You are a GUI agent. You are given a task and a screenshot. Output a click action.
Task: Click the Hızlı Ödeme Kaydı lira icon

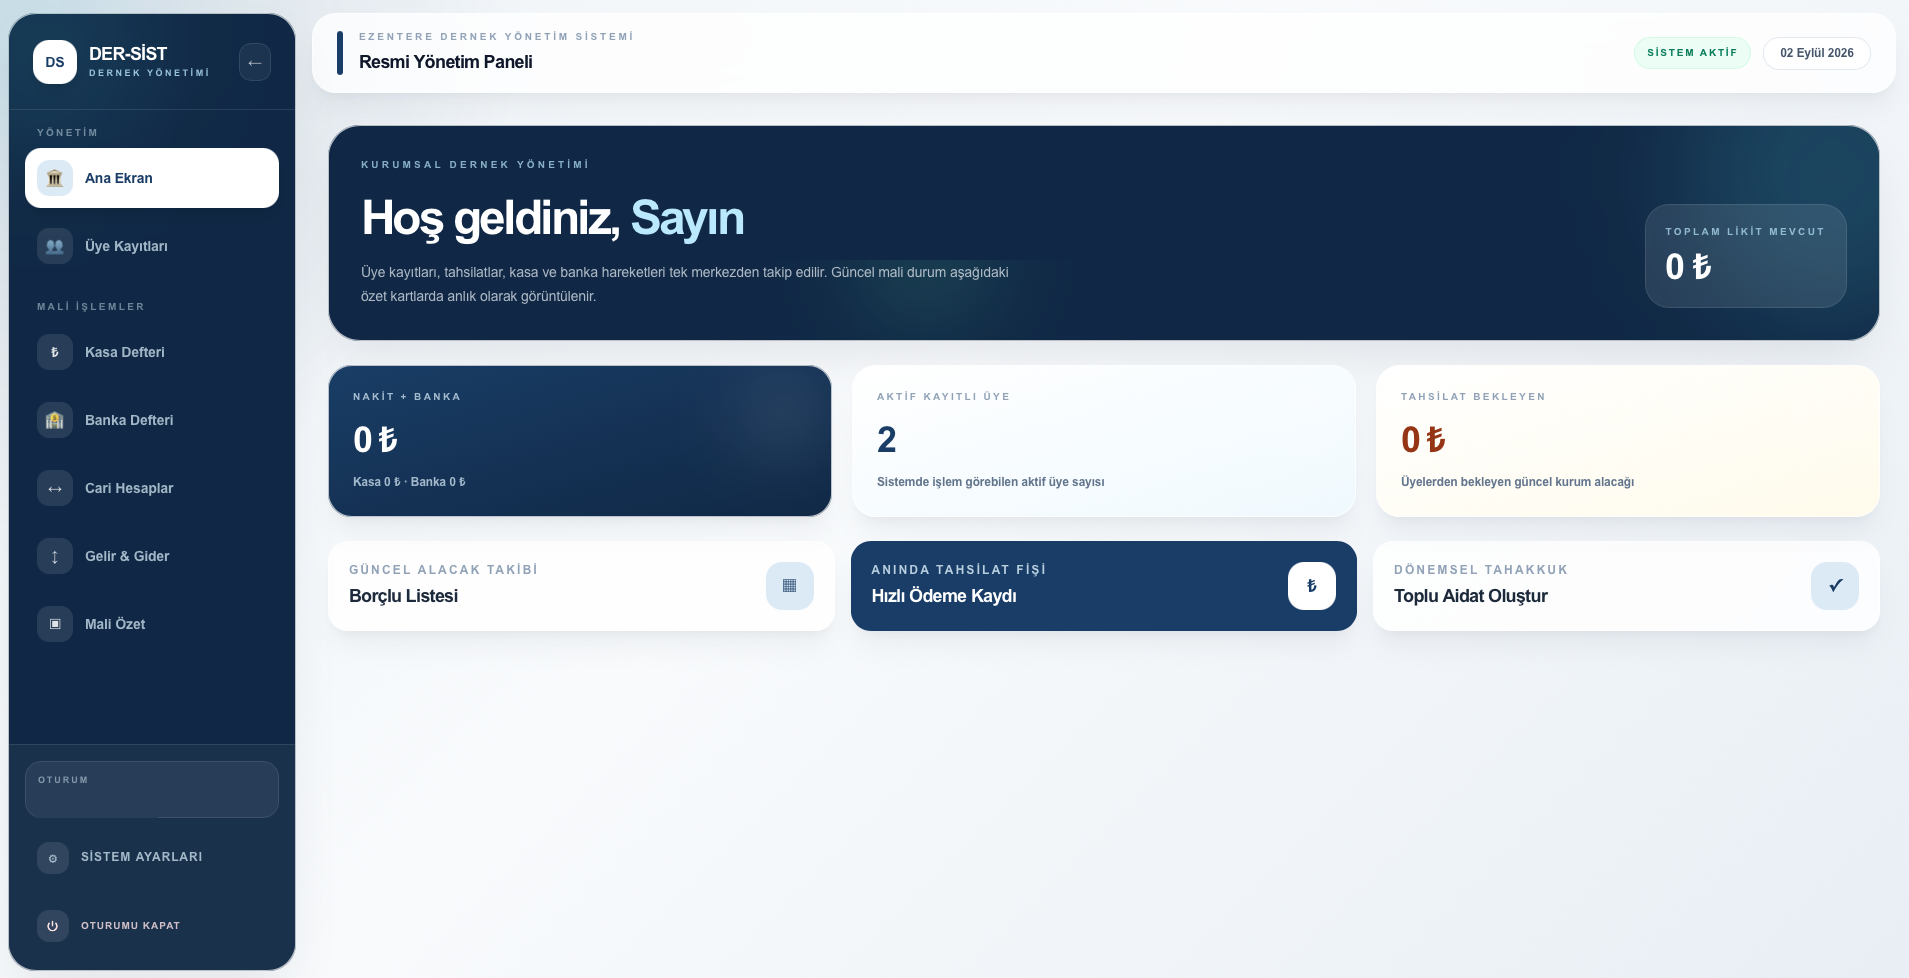pos(1312,586)
